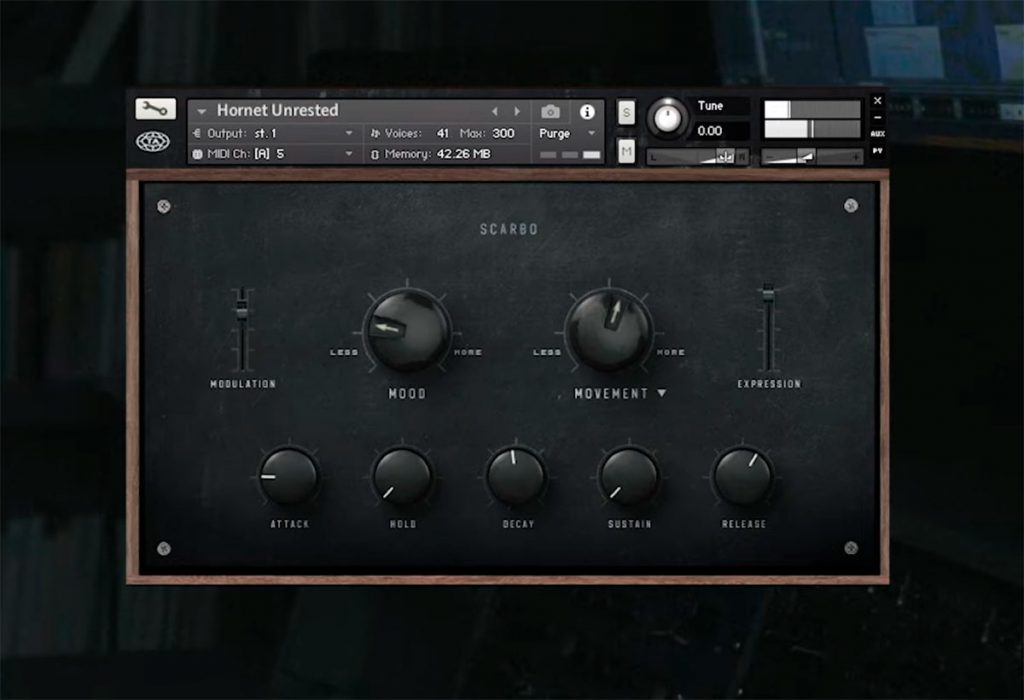Open the snapshot camera view
Image resolution: width=1024 pixels, height=700 pixels.
(x=551, y=112)
